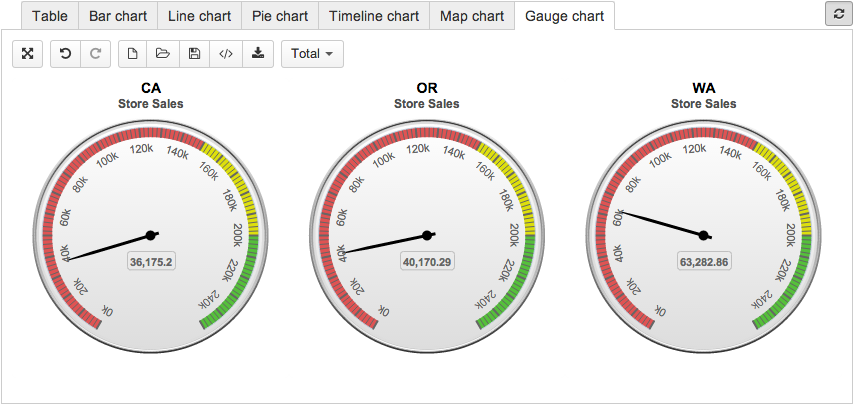Click the export download icon

(256, 54)
